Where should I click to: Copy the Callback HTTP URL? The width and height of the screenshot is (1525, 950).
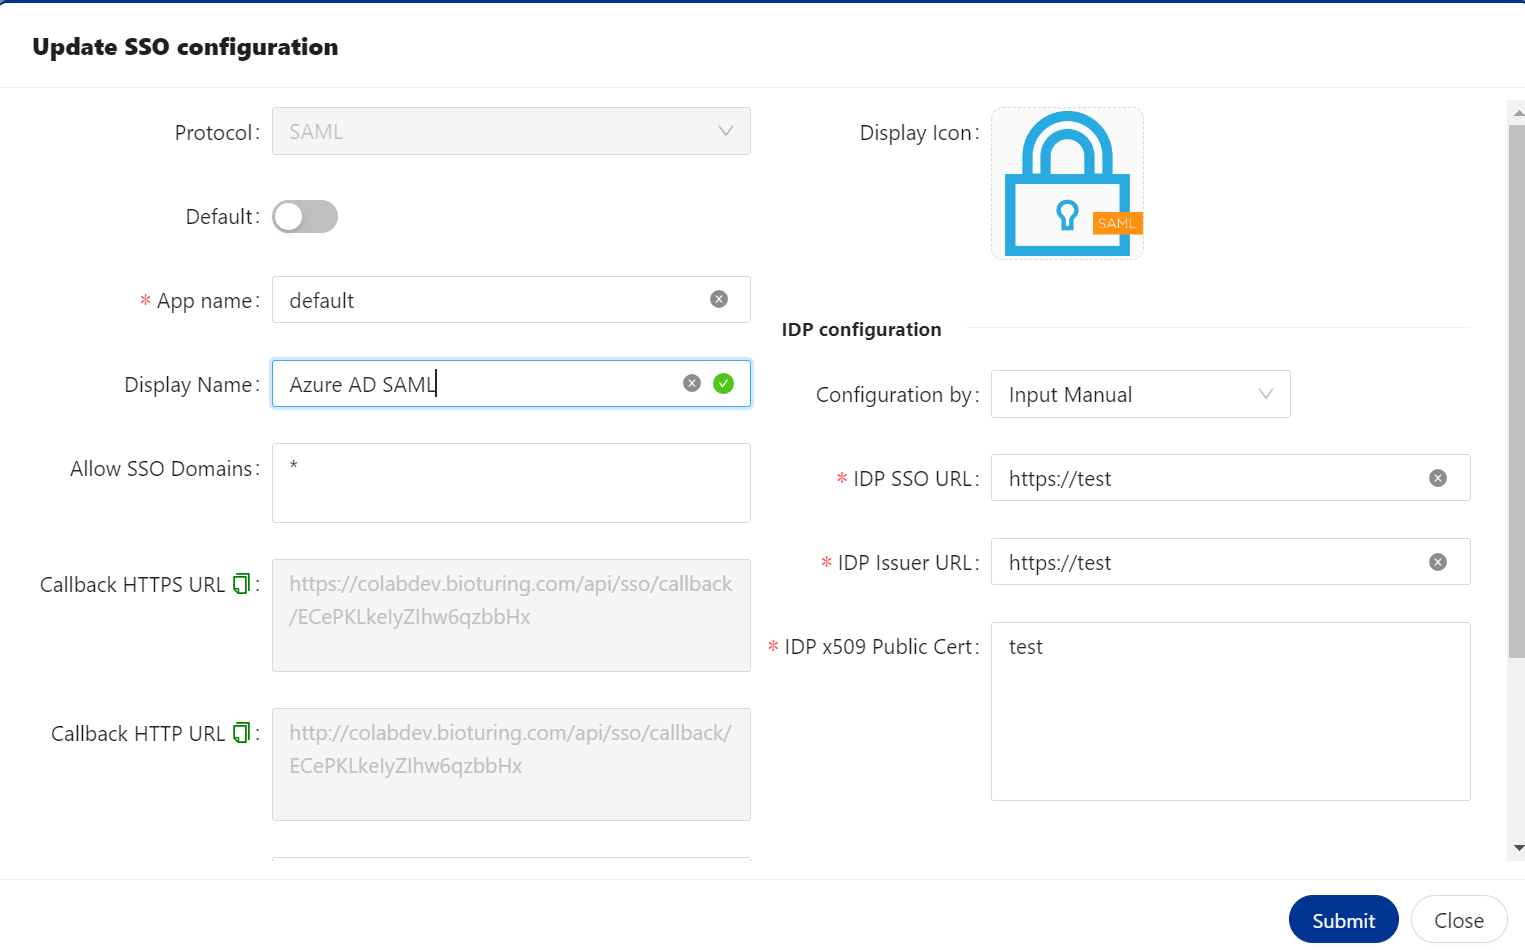click(241, 732)
